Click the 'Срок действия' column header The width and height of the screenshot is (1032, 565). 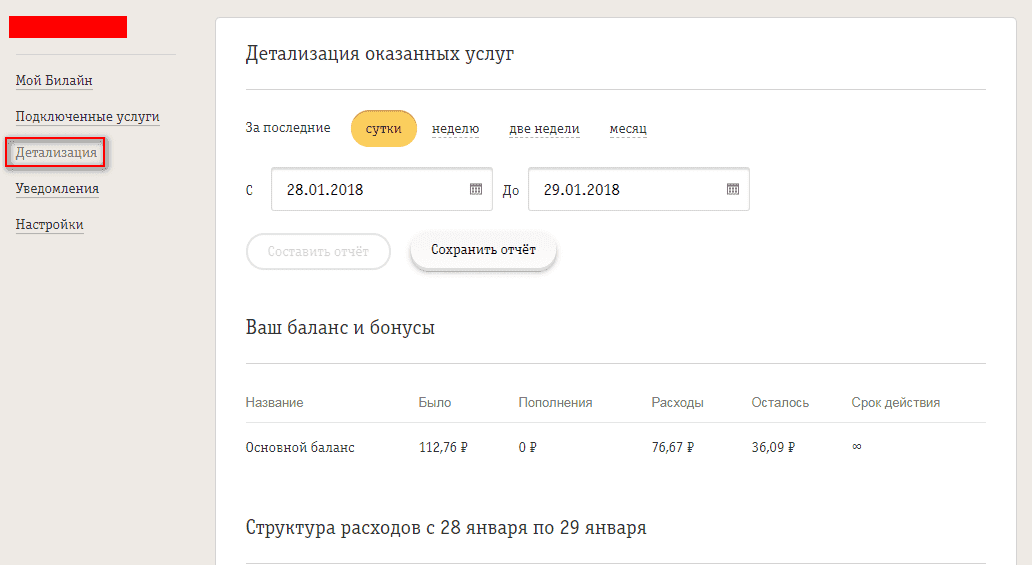click(x=895, y=403)
